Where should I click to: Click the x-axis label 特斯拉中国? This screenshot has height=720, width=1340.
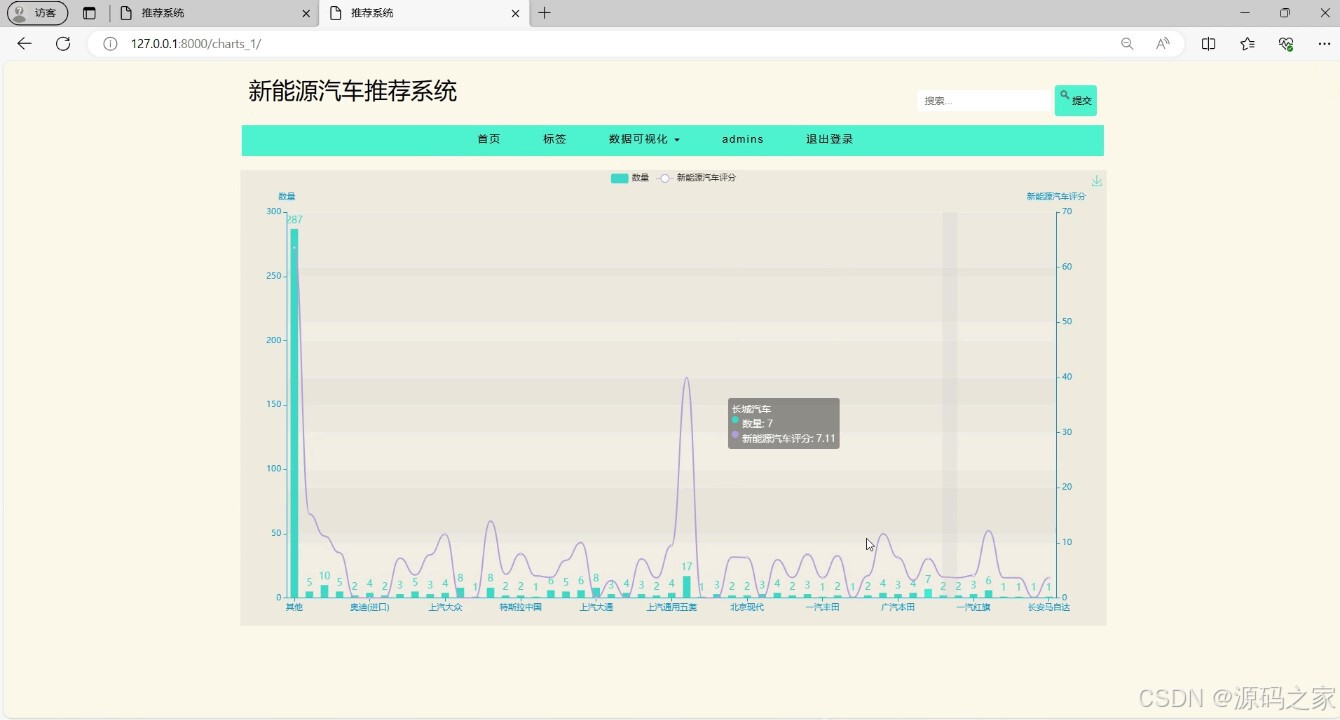(521, 607)
